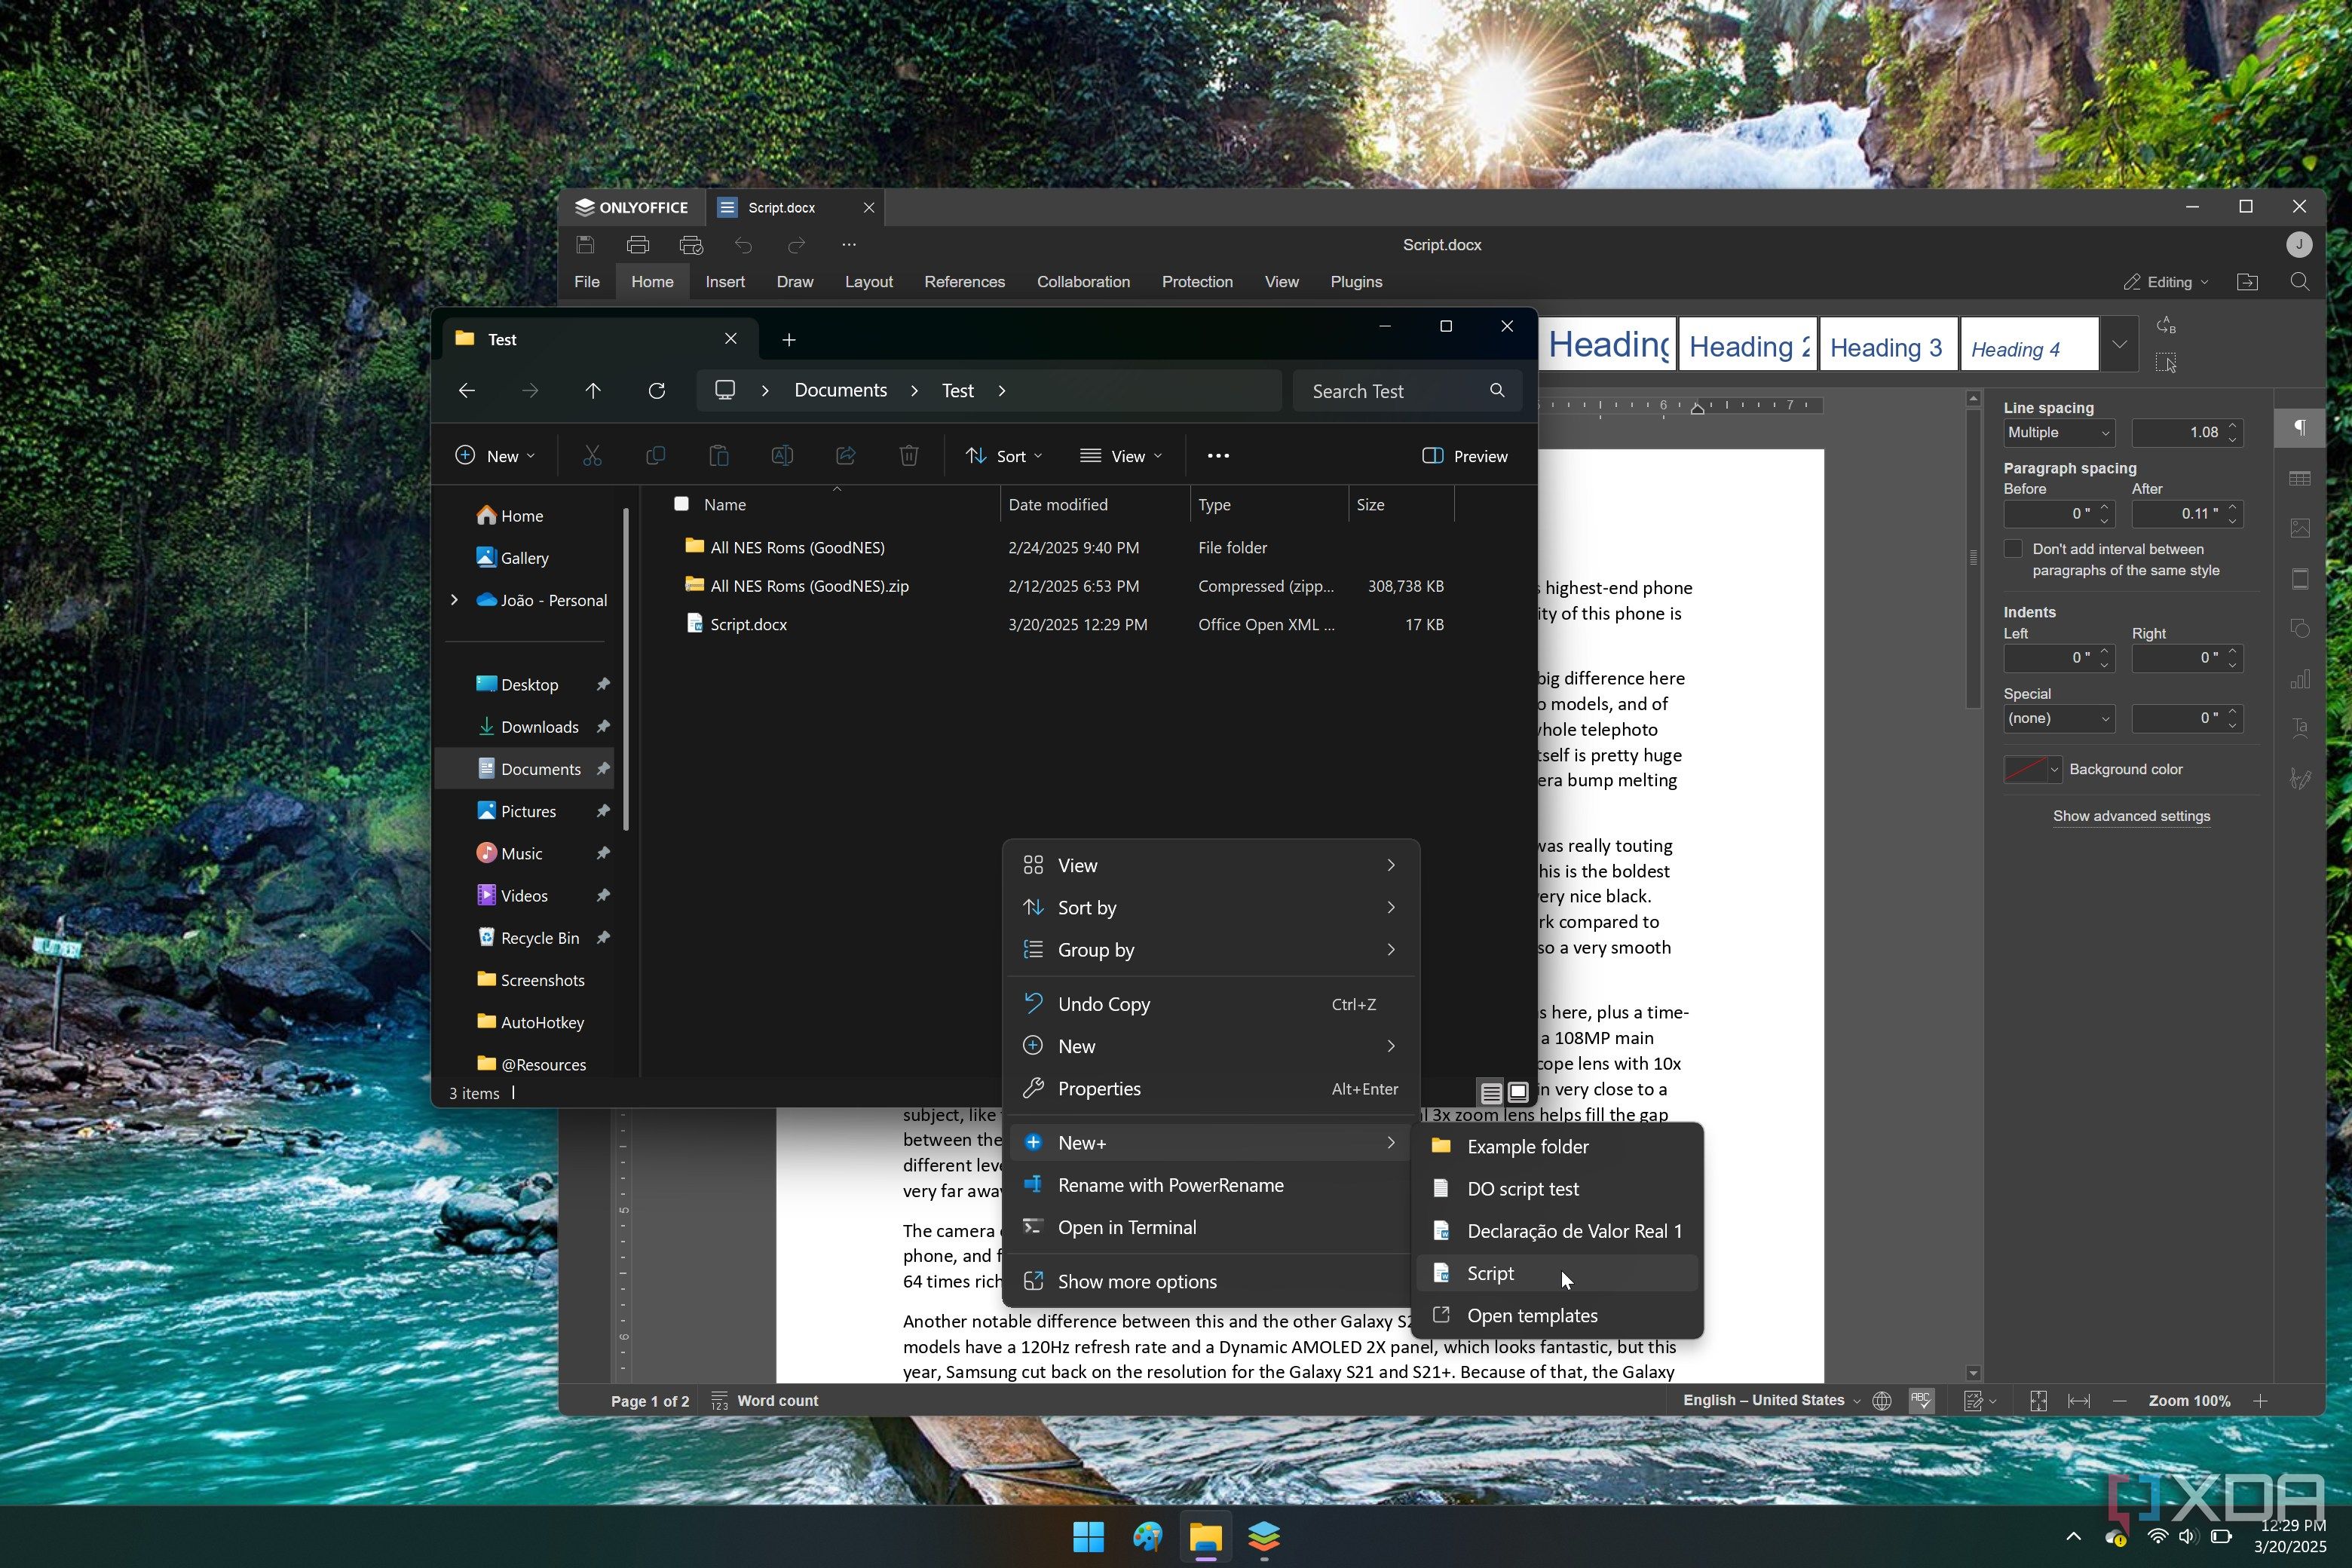Open file location icon in ONLYOFFICE
Screen dimensions: 2352x1568
click(2248, 282)
